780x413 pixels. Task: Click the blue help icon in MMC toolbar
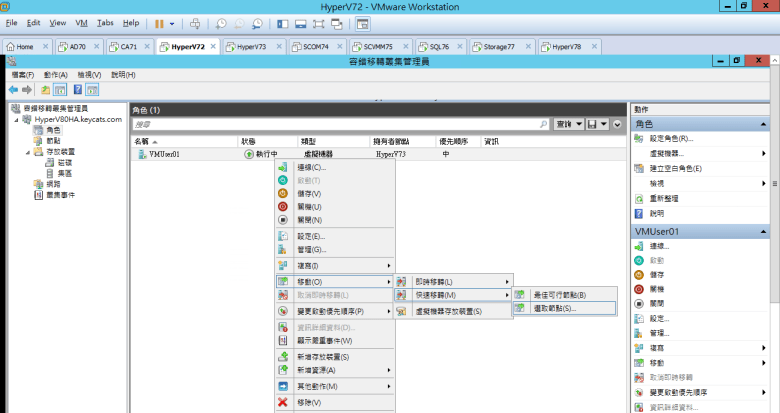click(x=78, y=90)
